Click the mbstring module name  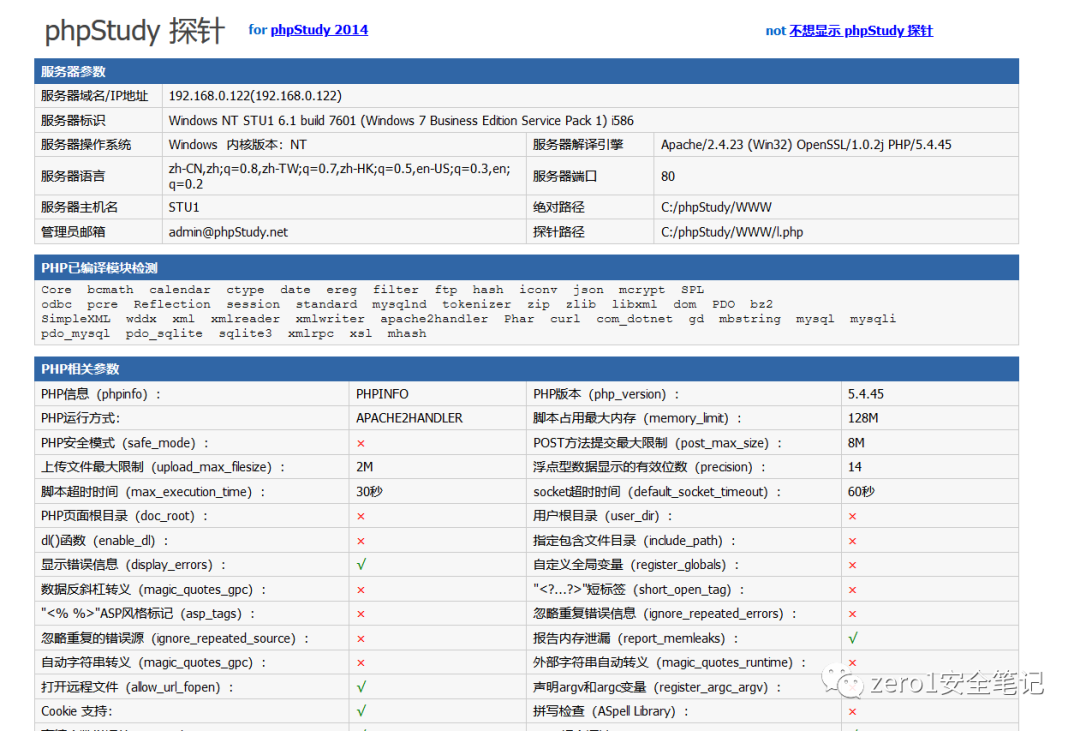(749, 319)
